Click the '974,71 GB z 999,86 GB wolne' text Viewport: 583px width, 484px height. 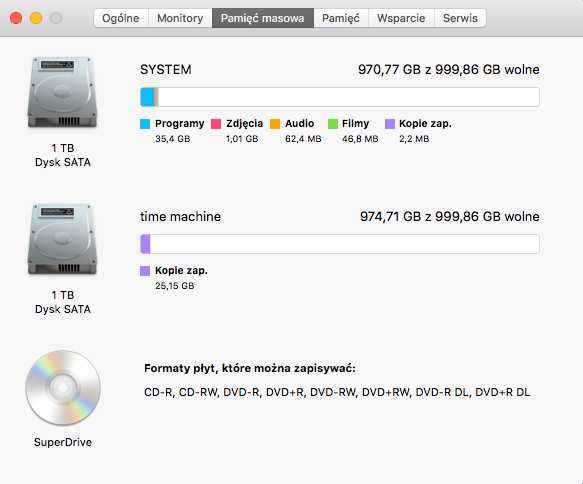click(450, 216)
